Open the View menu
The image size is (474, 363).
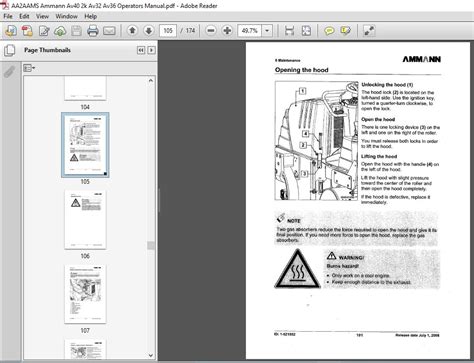(x=42, y=16)
